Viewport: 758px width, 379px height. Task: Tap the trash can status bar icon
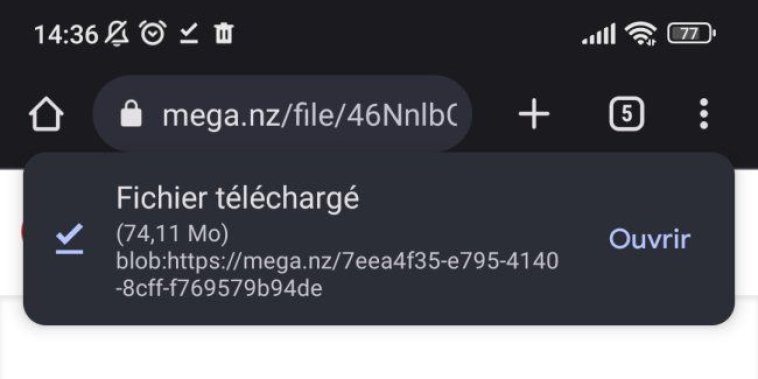pos(224,34)
